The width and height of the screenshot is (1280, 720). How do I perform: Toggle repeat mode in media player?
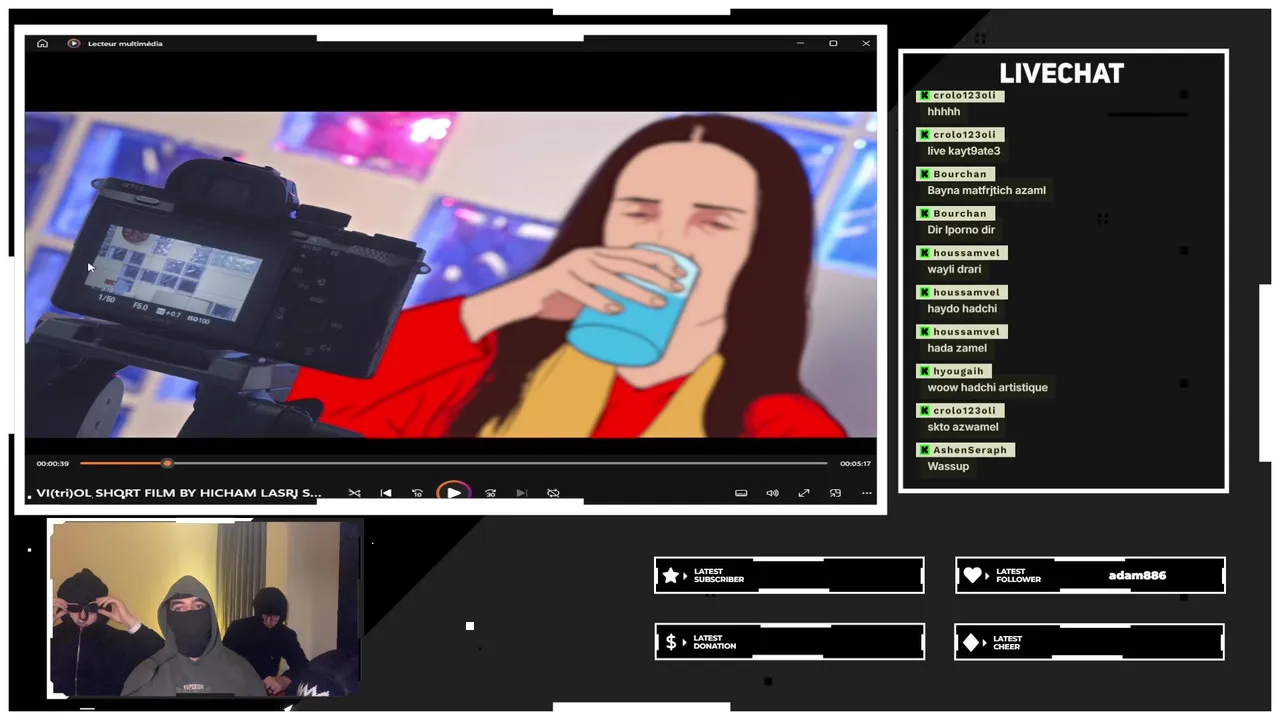click(553, 493)
